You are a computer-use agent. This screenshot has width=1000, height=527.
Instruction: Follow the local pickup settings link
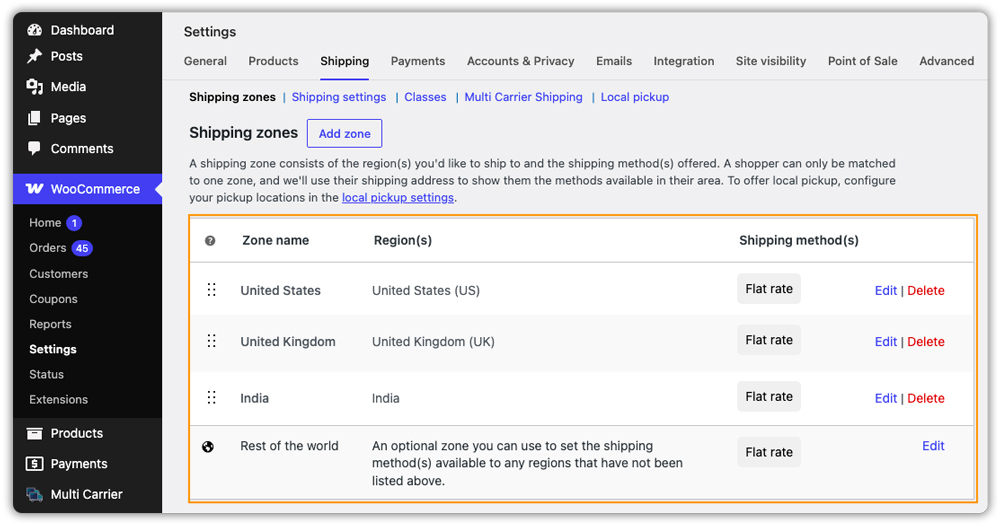click(x=398, y=198)
